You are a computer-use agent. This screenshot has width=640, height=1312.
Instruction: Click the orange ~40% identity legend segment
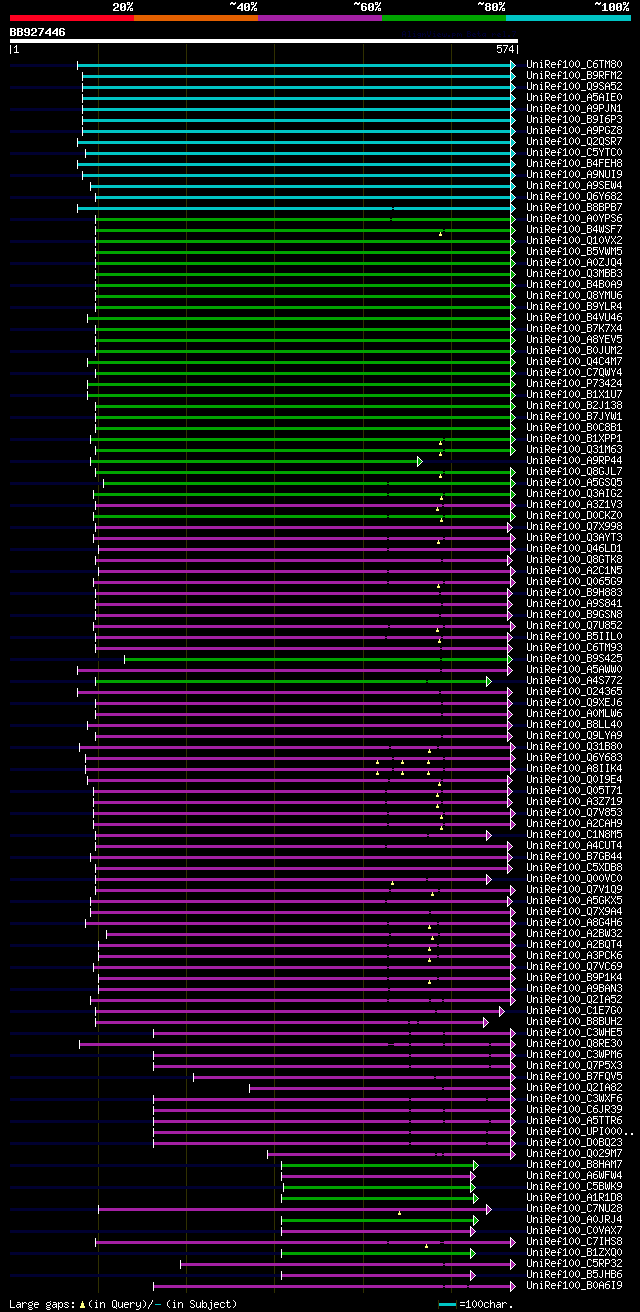click(196, 18)
